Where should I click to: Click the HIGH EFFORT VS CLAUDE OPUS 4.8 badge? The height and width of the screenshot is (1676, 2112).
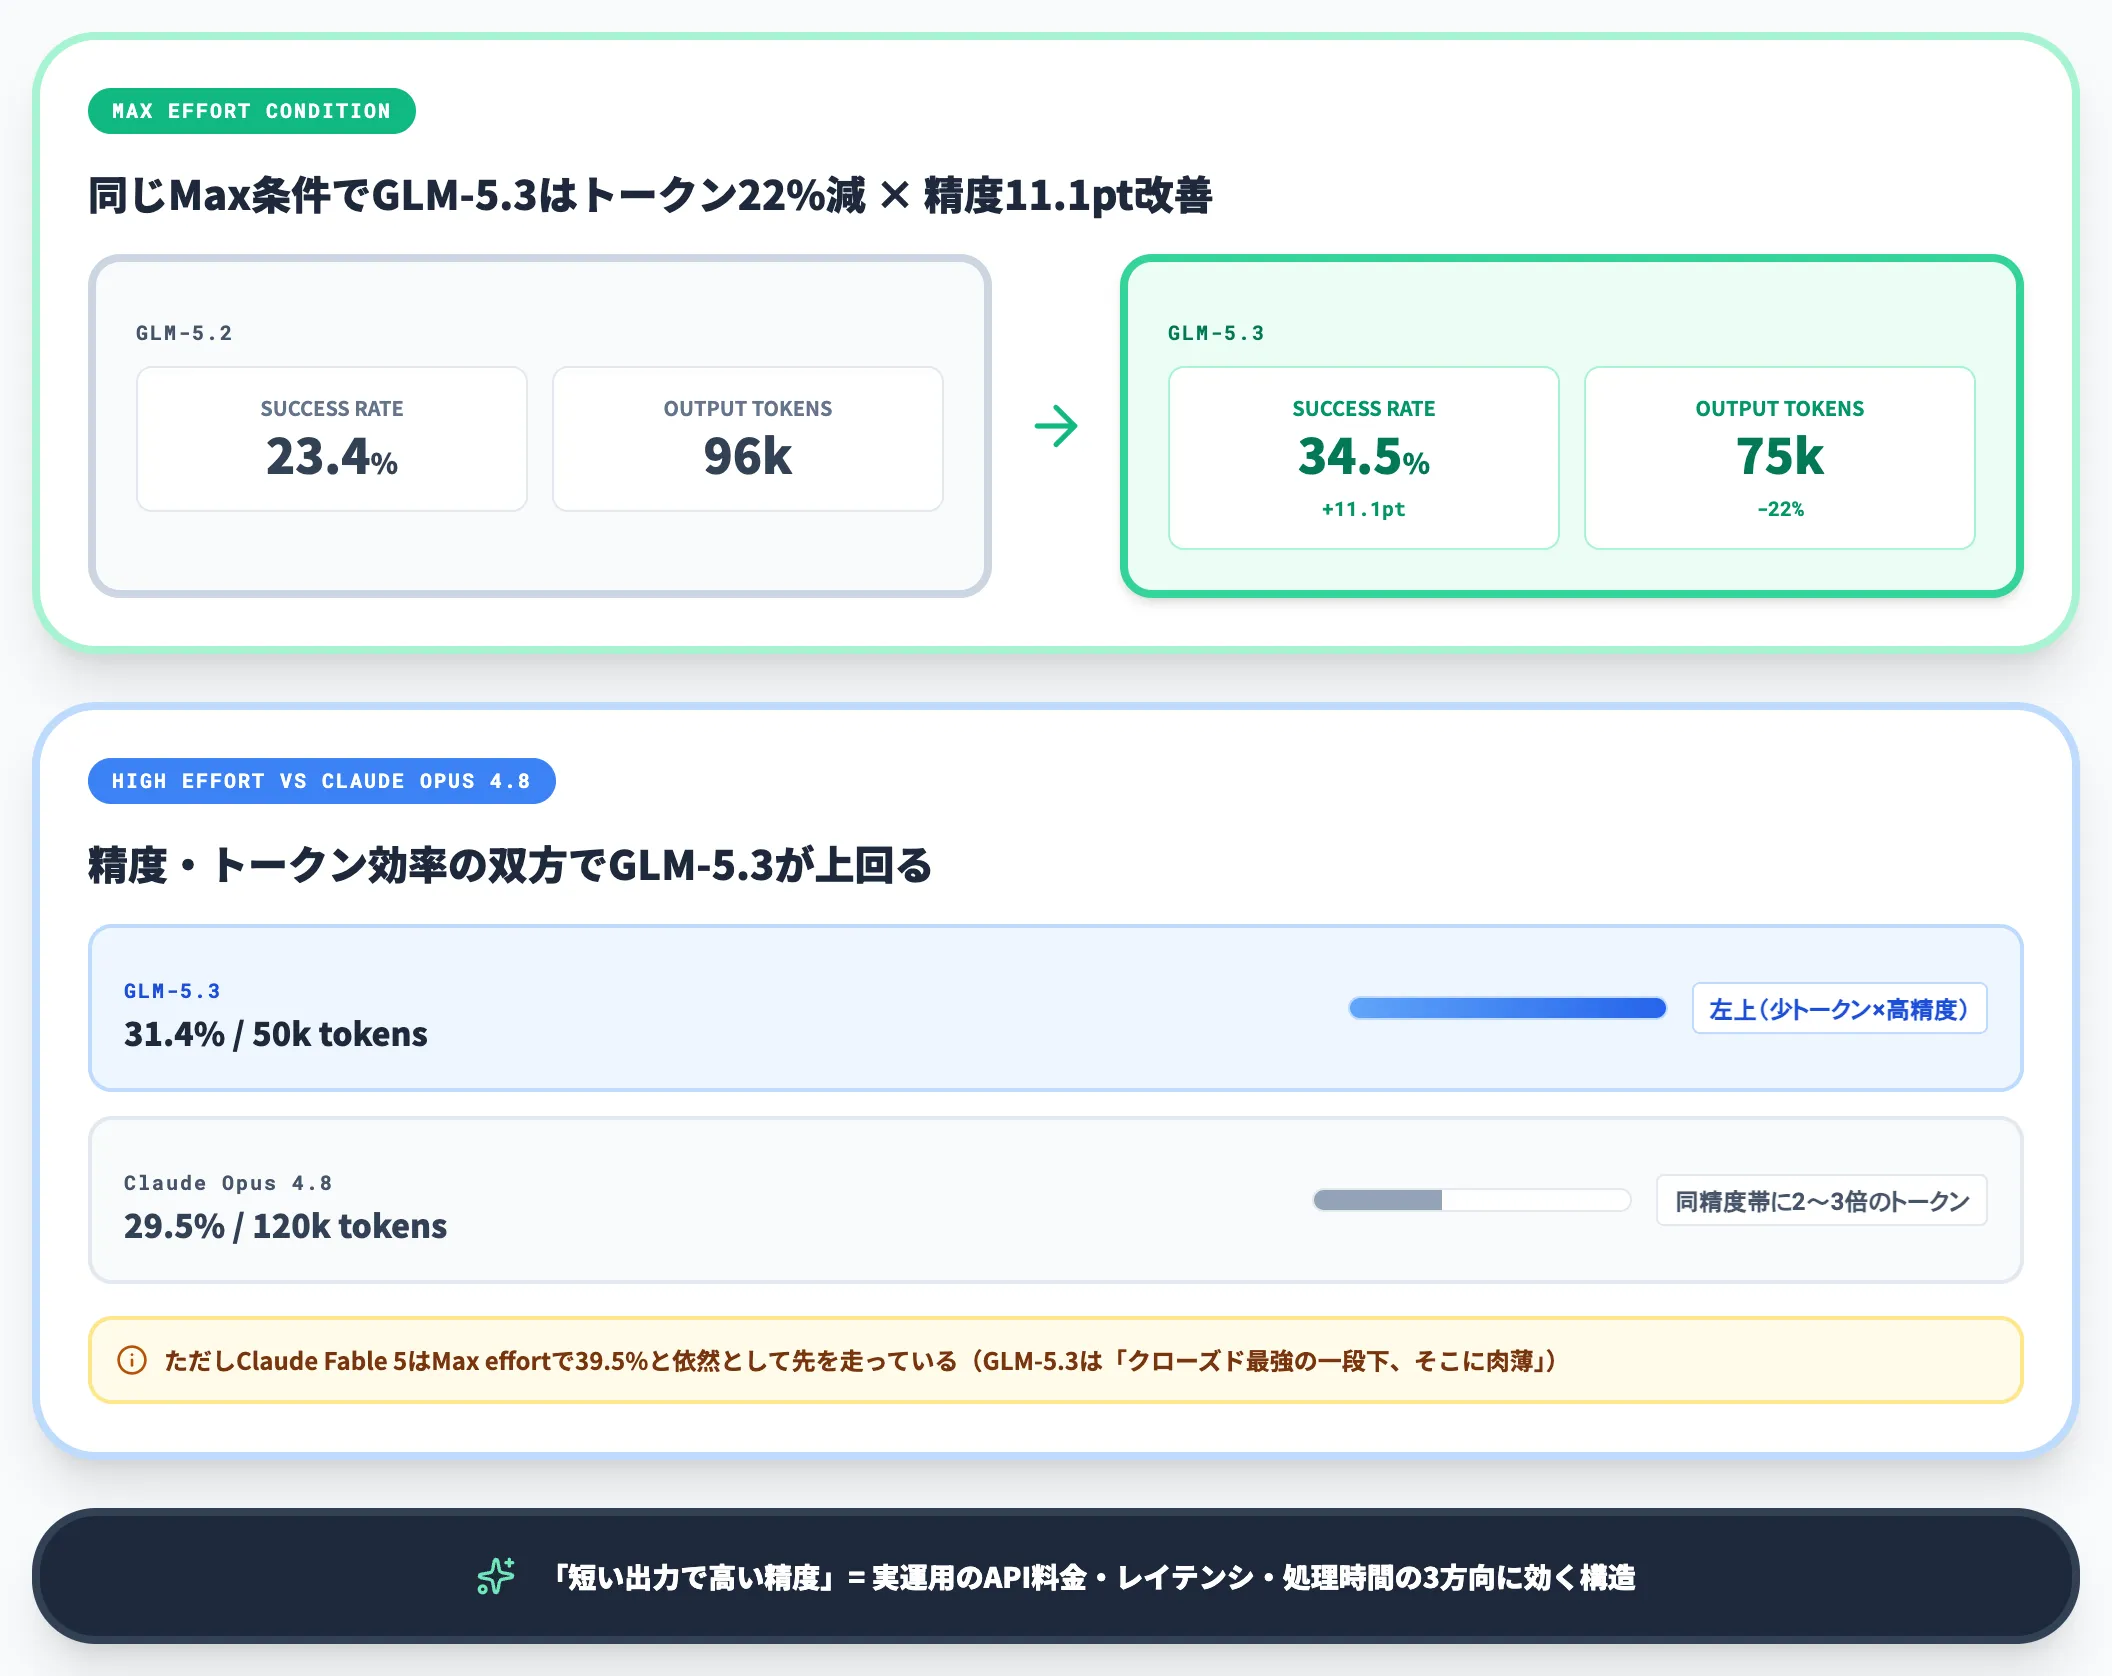click(321, 781)
